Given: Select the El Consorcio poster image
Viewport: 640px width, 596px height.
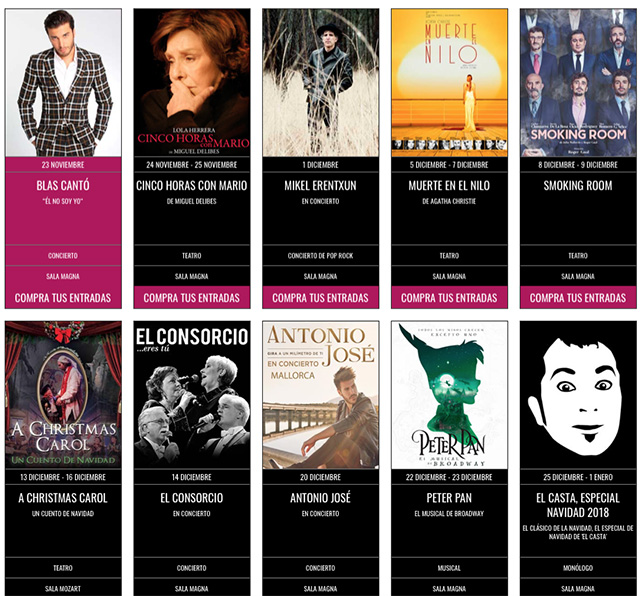Looking at the screenshot, I should 192,395.
